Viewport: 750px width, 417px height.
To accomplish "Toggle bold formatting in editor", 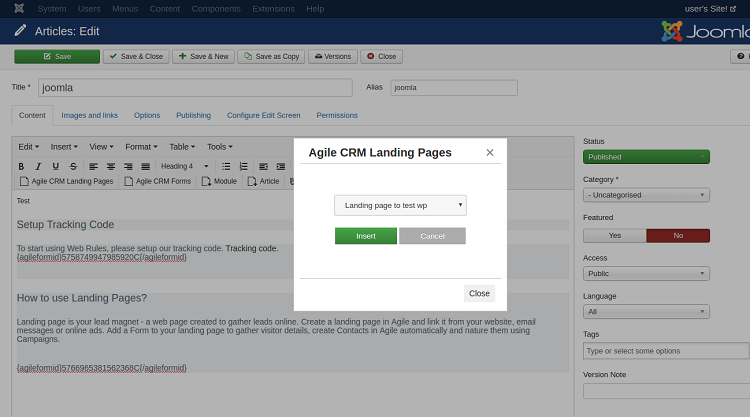I will click(x=21, y=166).
